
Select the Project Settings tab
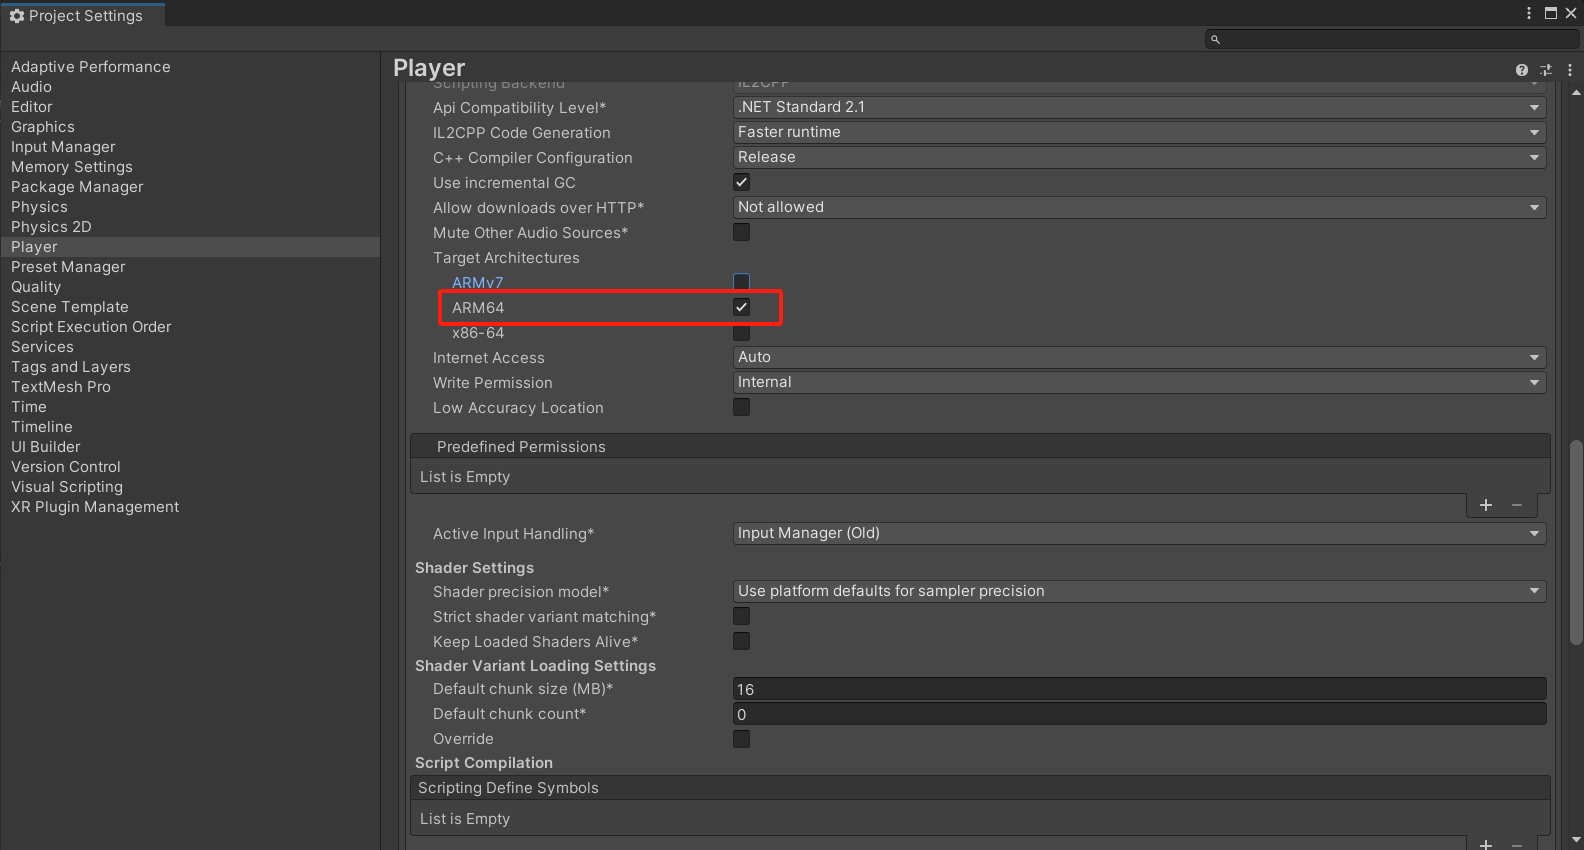pyautogui.click(x=78, y=16)
